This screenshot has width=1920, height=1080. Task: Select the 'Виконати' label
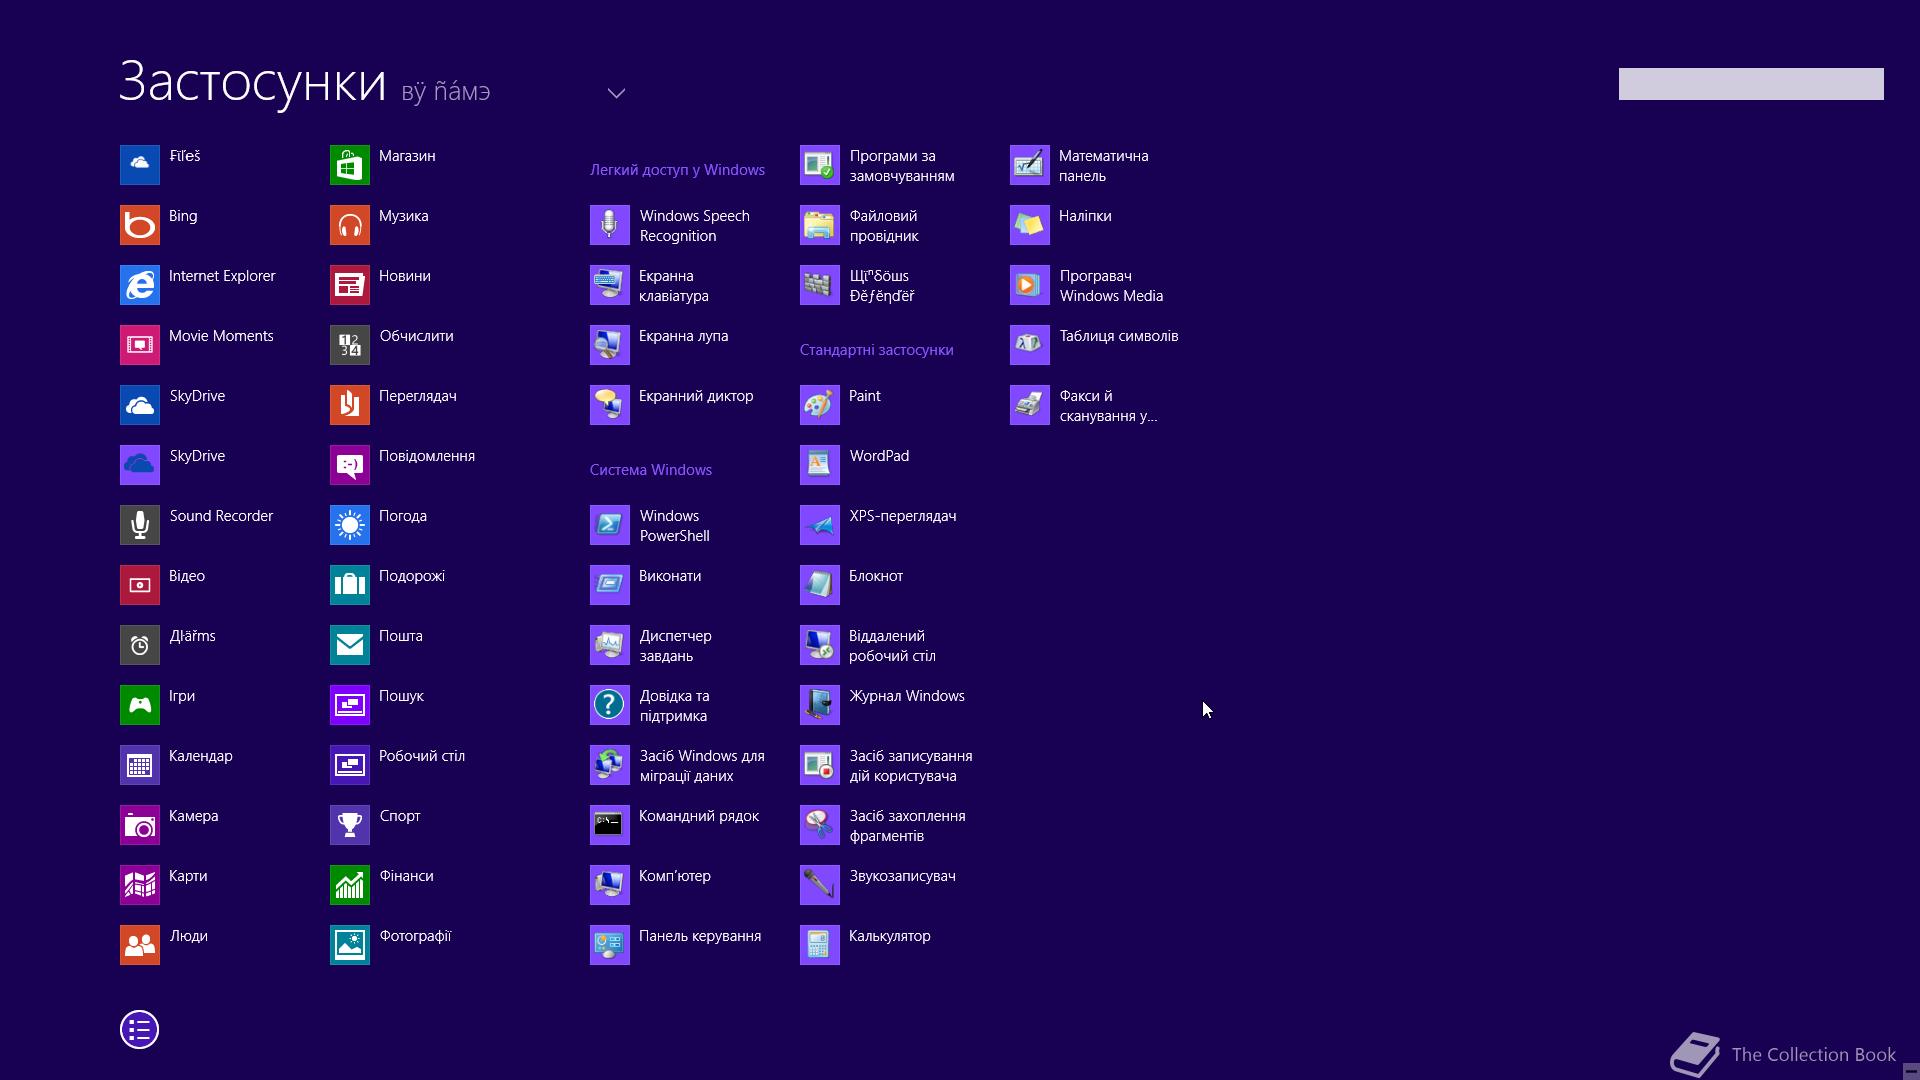[670, 576]
